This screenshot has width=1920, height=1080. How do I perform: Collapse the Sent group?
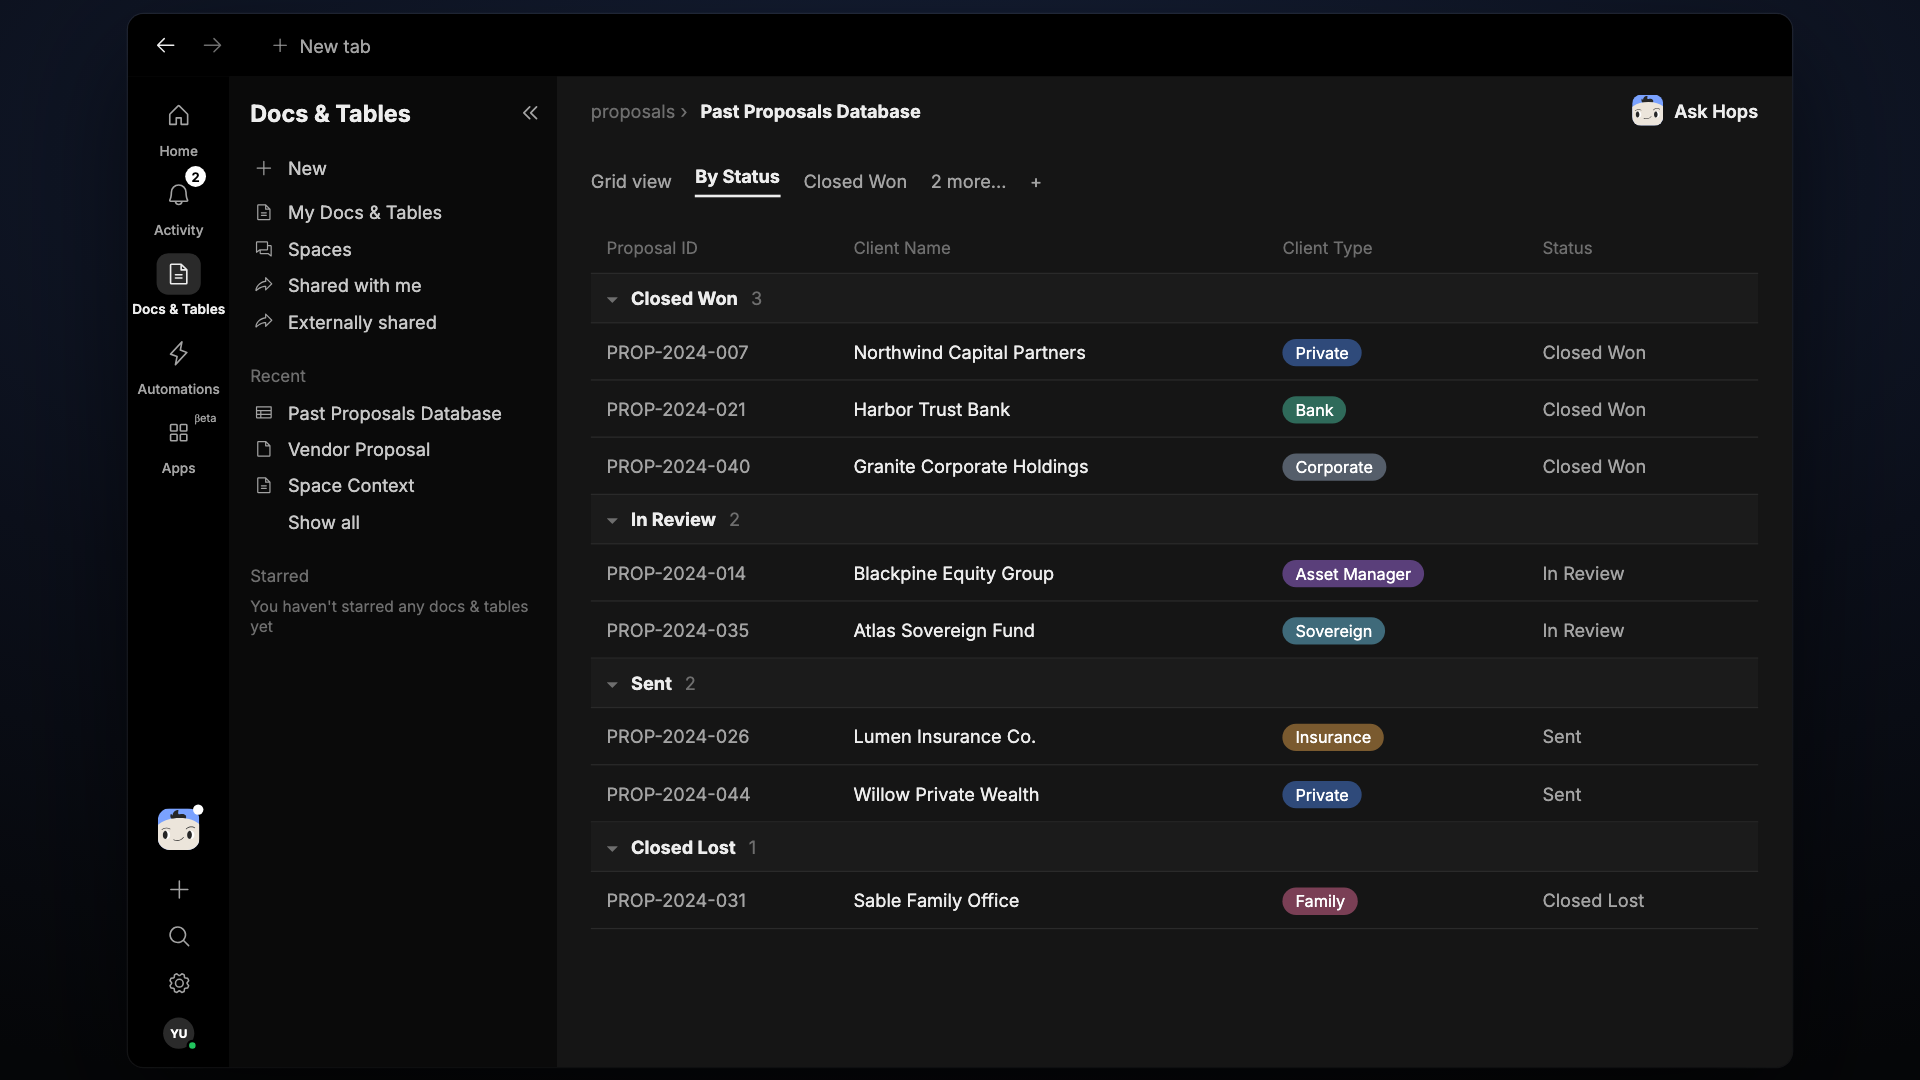[612, 684]
